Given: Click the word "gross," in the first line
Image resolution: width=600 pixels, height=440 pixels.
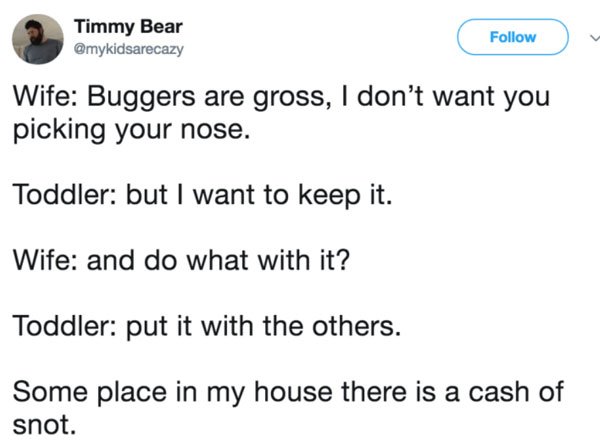Looking at the screenshot, I should point(292,97).
